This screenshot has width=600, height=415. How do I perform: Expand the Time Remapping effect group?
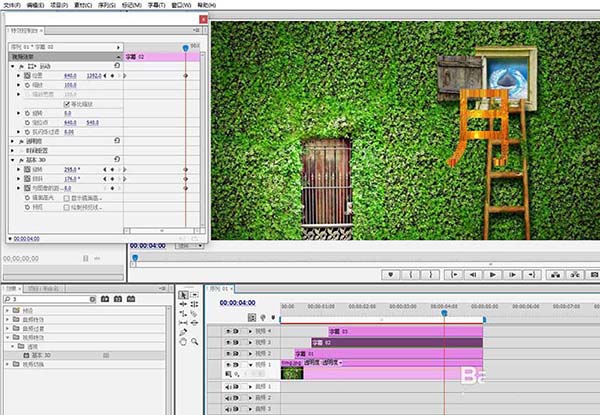point(12,150)
